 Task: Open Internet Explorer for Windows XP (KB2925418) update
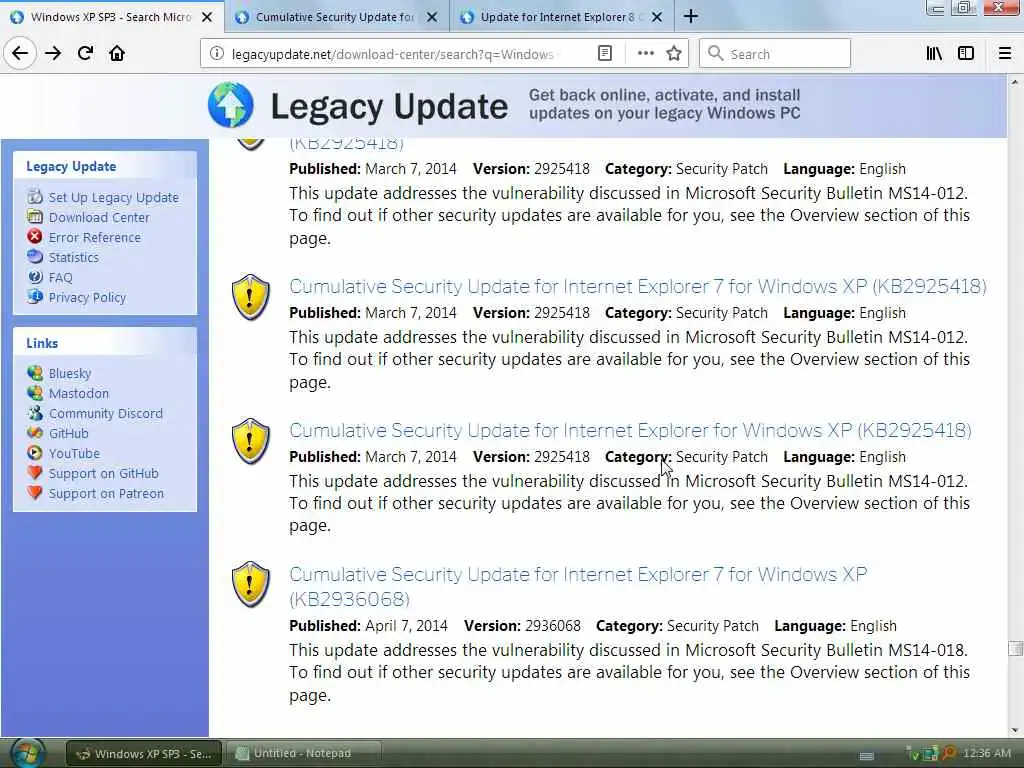tap(630, 430)
